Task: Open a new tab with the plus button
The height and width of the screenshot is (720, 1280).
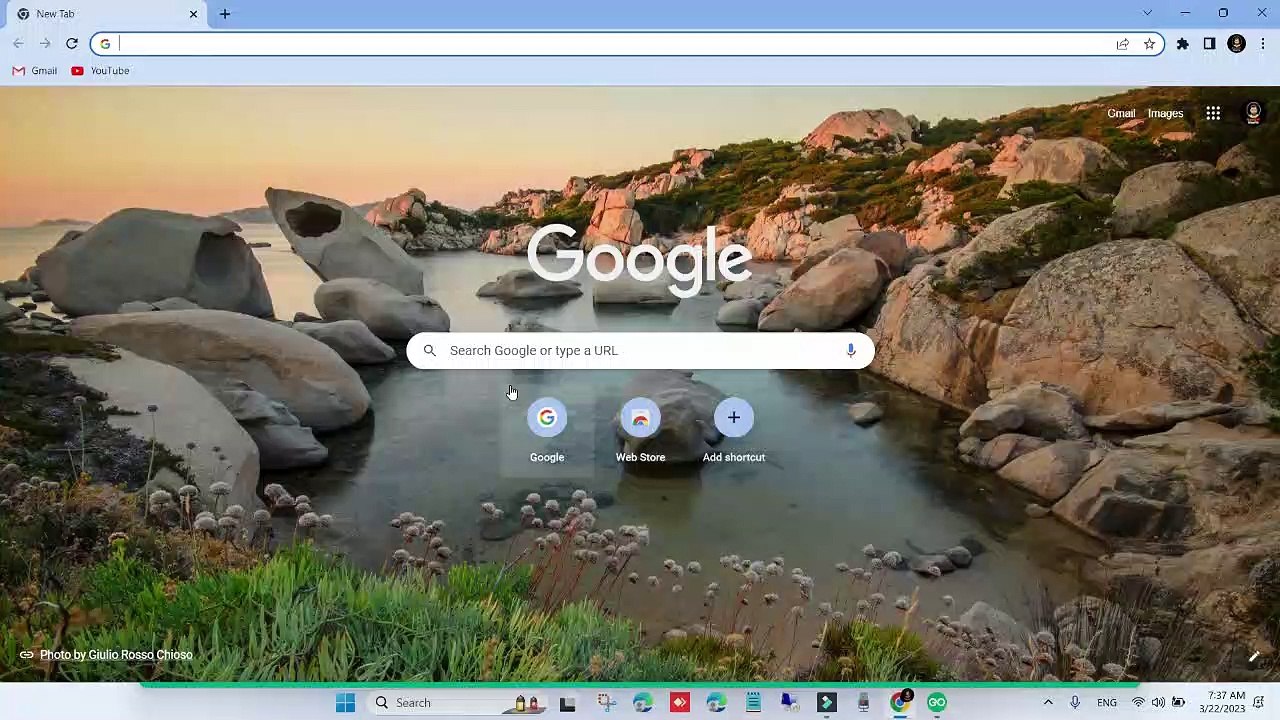Action: click(x=225, y=14)
